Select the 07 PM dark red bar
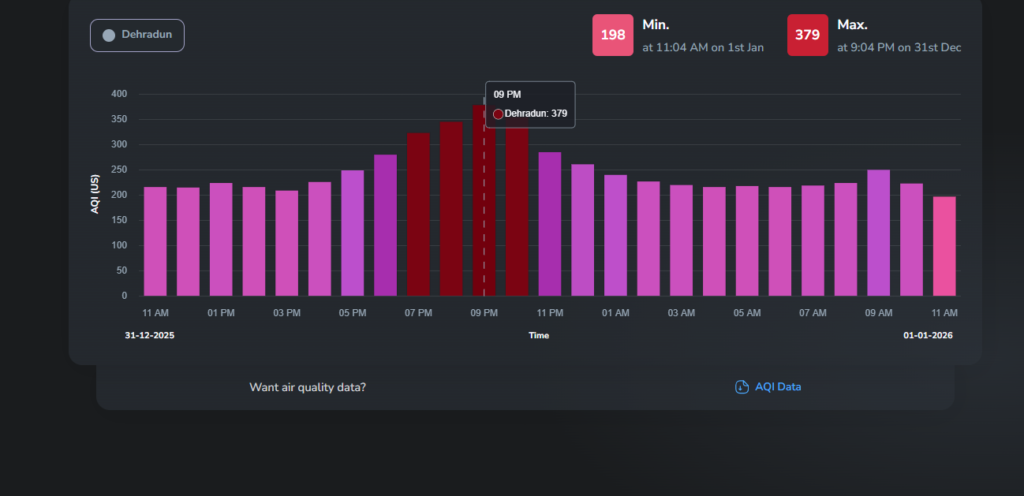The image size is (1024, 496). click(418, 214)
